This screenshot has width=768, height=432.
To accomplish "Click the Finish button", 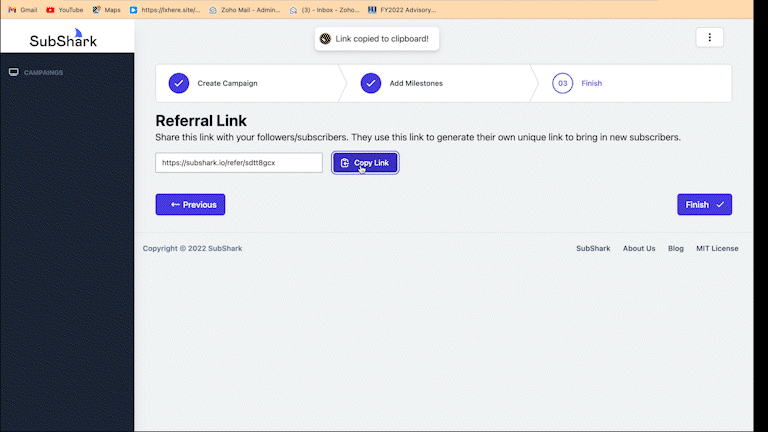I will point(704,204).
